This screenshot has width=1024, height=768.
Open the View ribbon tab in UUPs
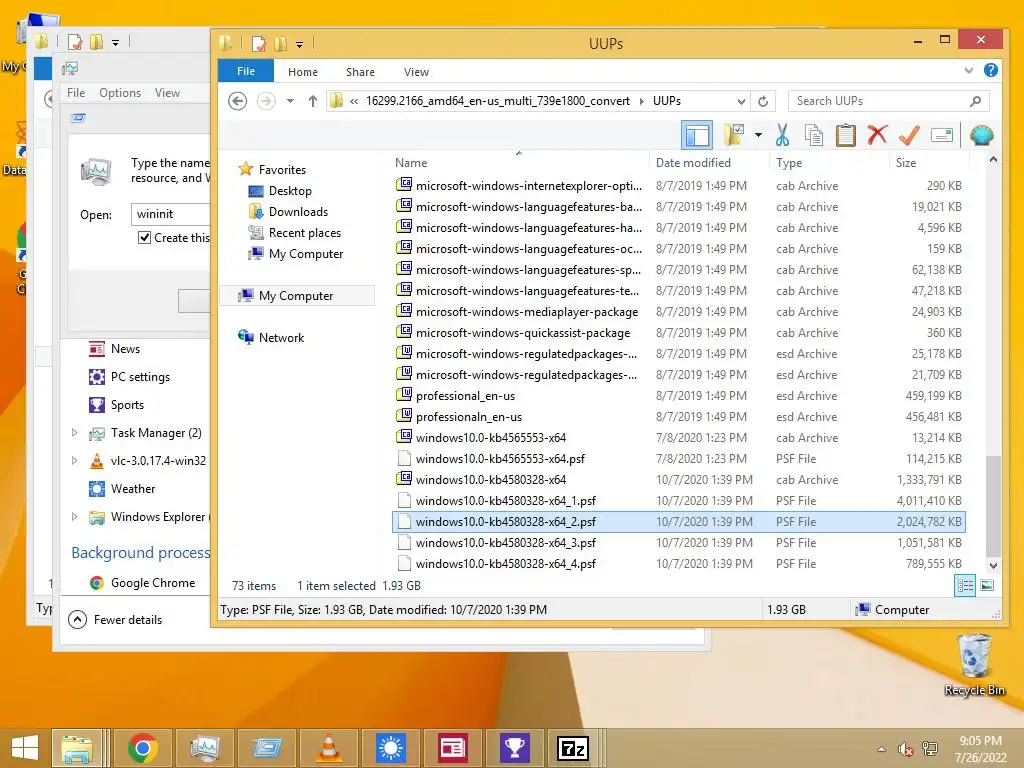416,72
